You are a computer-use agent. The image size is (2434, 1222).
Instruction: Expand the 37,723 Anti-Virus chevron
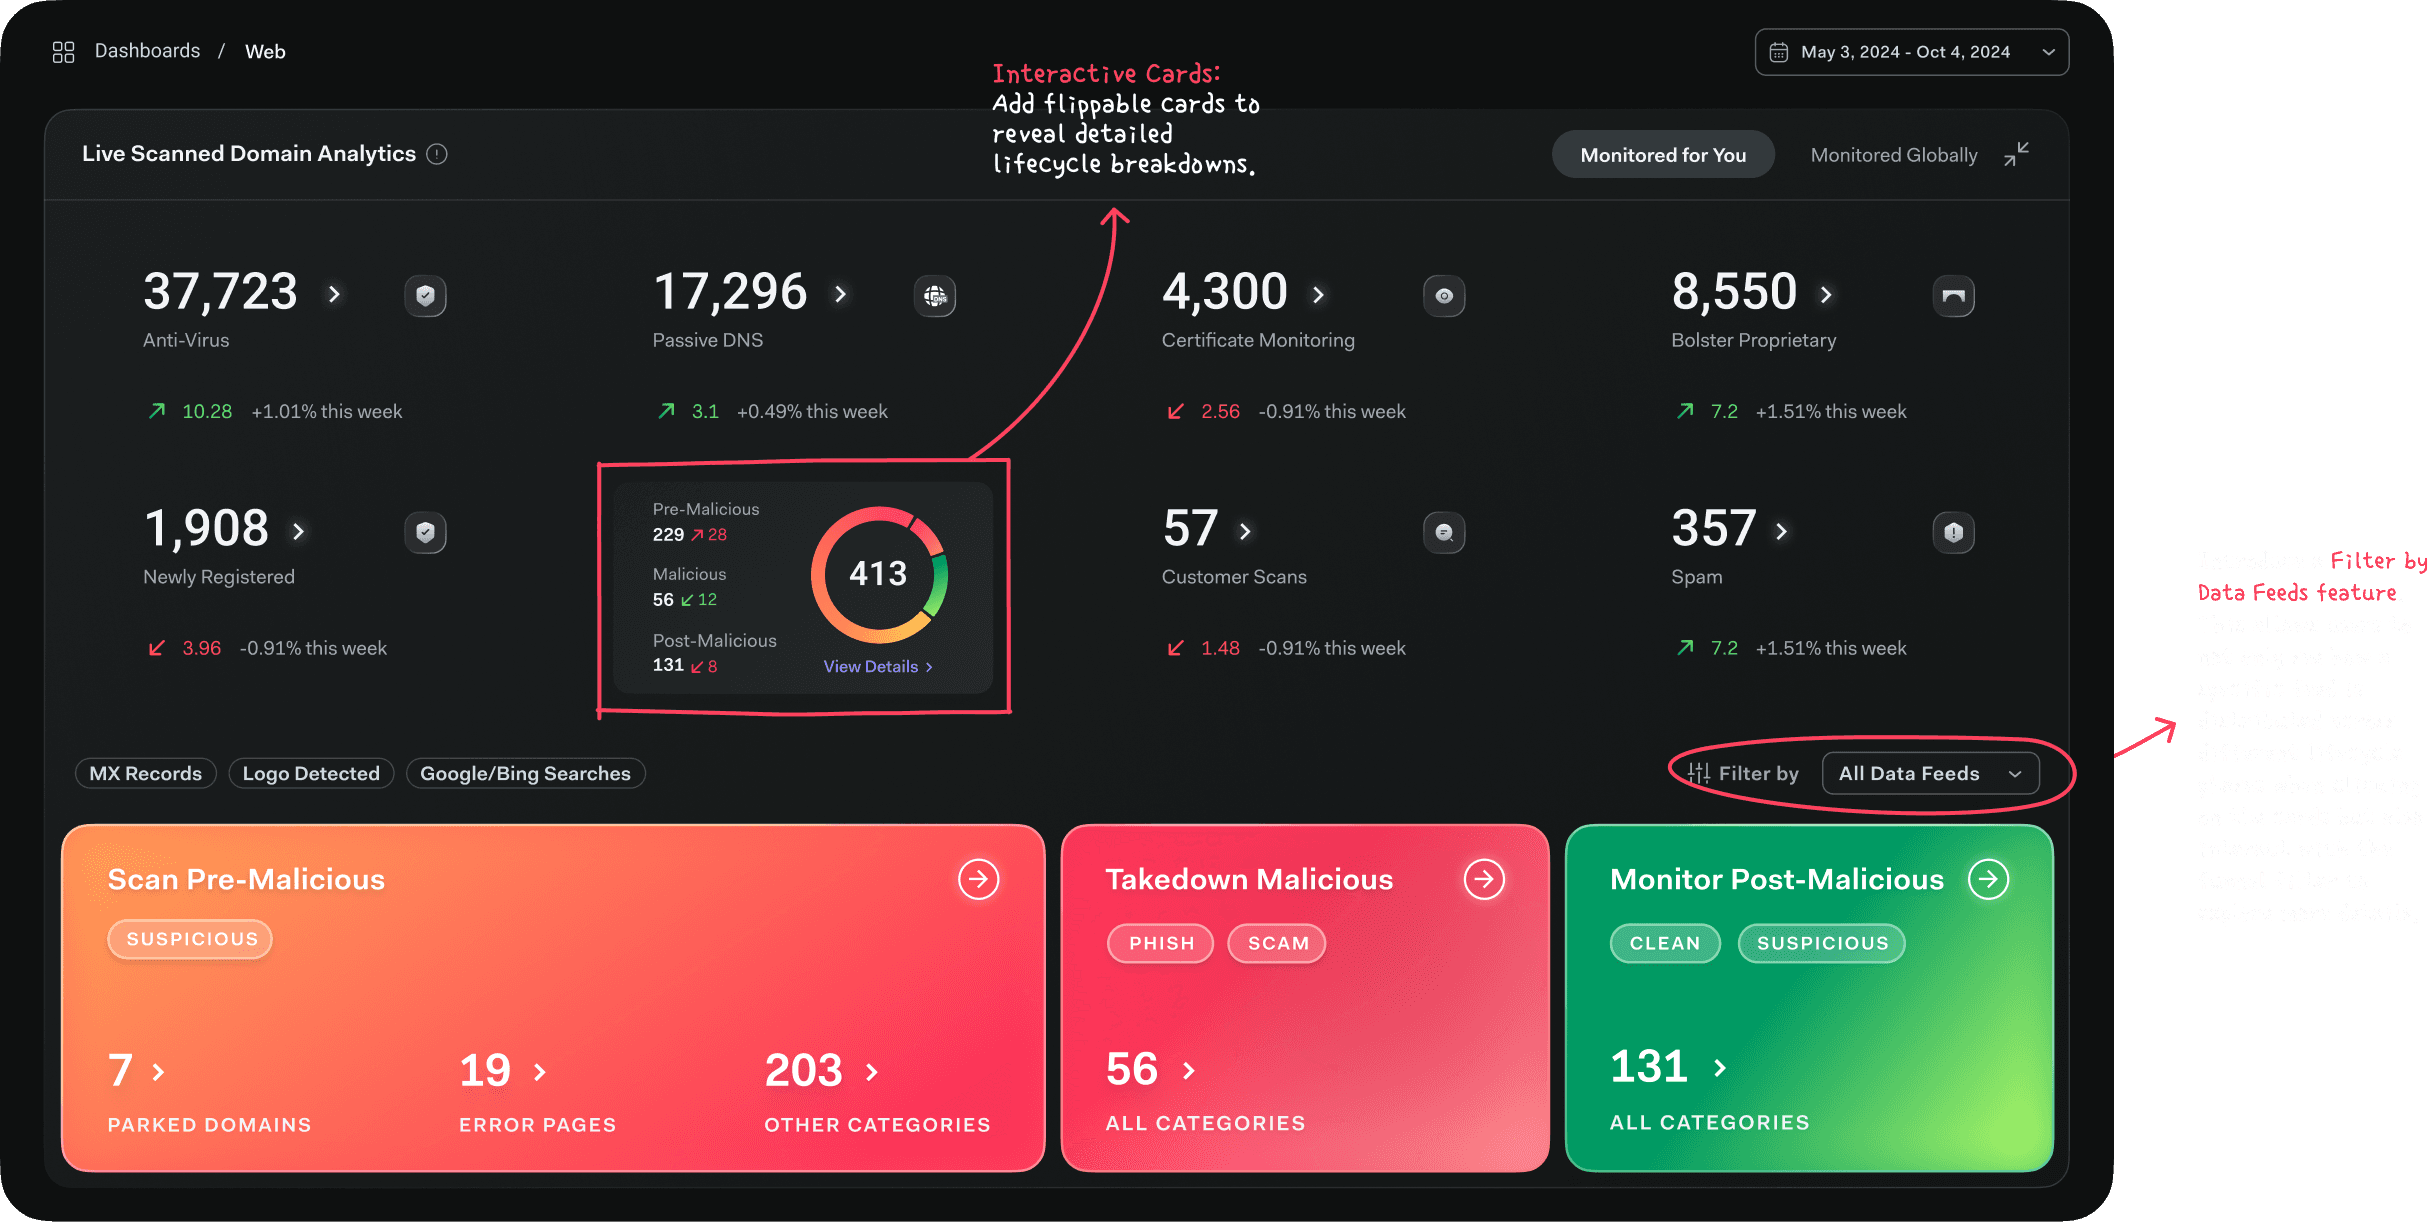coord(335,294)
